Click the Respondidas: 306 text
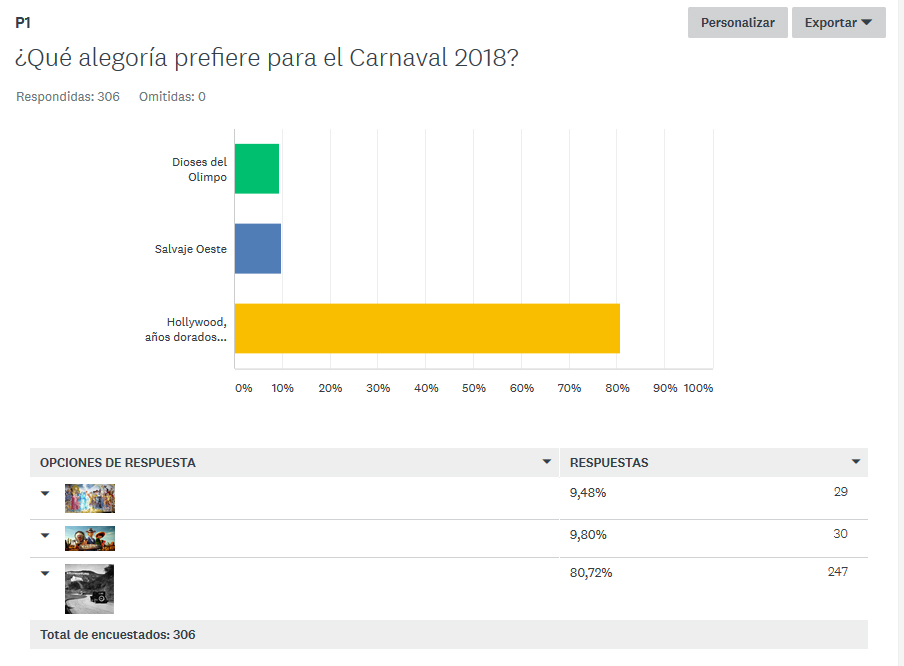 click(x=68, y=97)
